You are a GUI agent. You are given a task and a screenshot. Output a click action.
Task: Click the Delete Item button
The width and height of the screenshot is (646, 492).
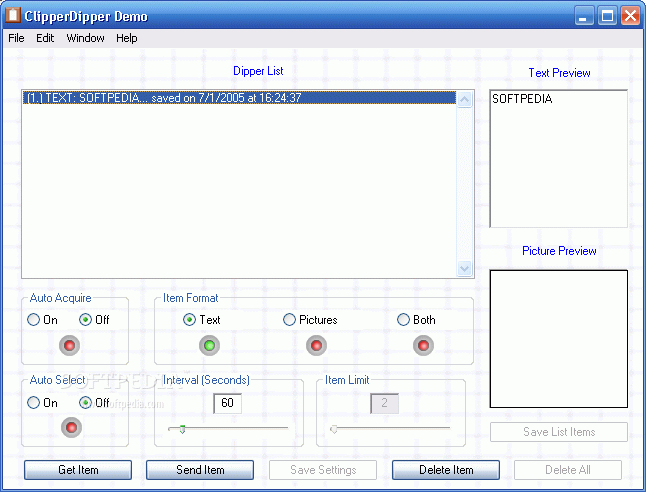point(446,470)
